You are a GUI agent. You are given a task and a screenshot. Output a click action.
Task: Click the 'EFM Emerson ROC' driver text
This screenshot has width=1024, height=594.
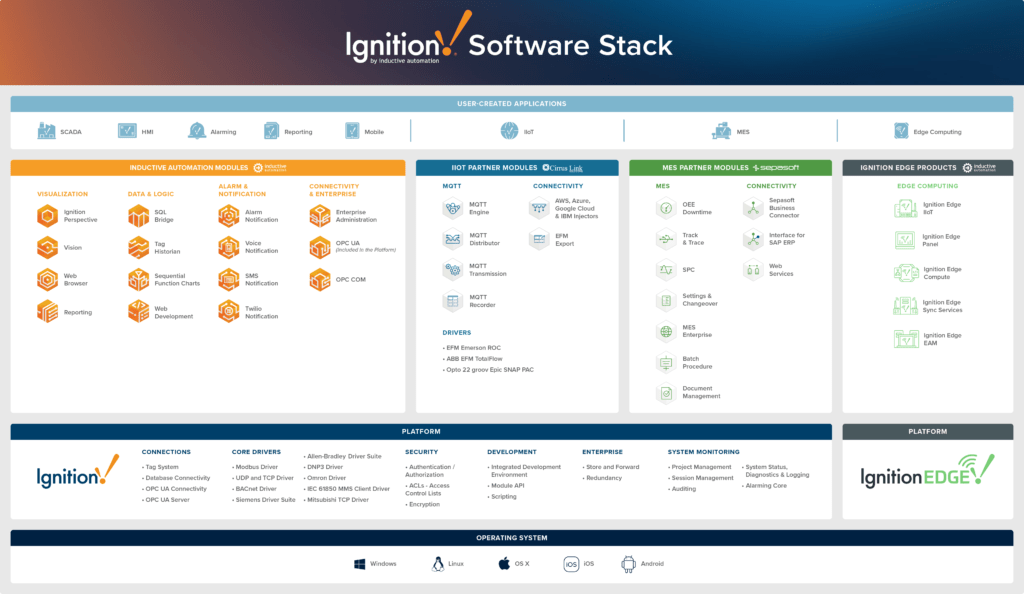click(x=473, y=348)
